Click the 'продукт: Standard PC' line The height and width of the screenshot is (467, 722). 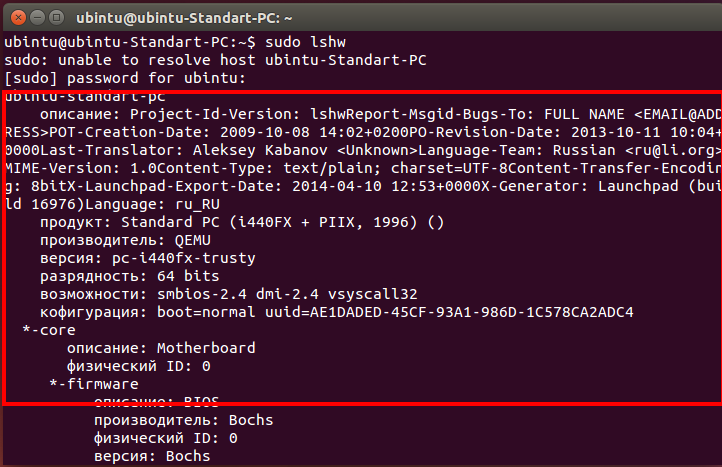point(242,222)
